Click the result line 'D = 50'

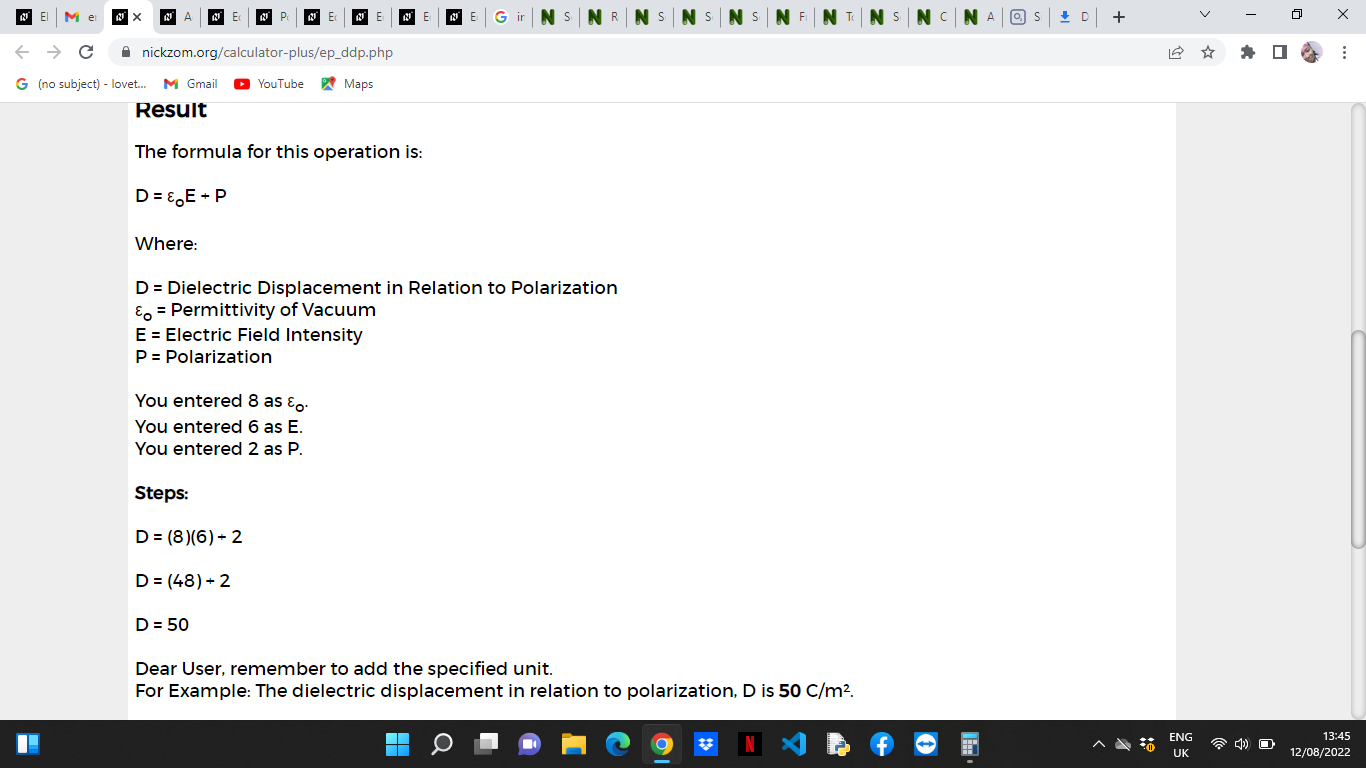[162, 625]
